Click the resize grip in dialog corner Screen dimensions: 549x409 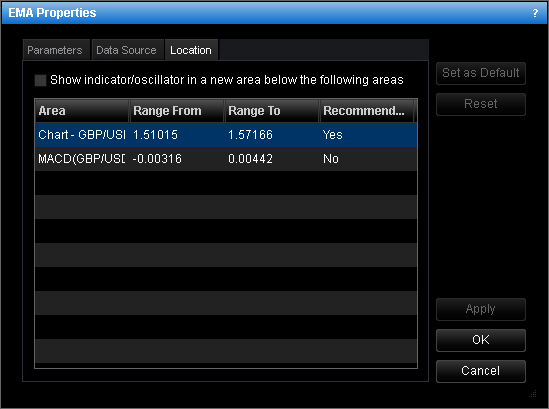533,394
